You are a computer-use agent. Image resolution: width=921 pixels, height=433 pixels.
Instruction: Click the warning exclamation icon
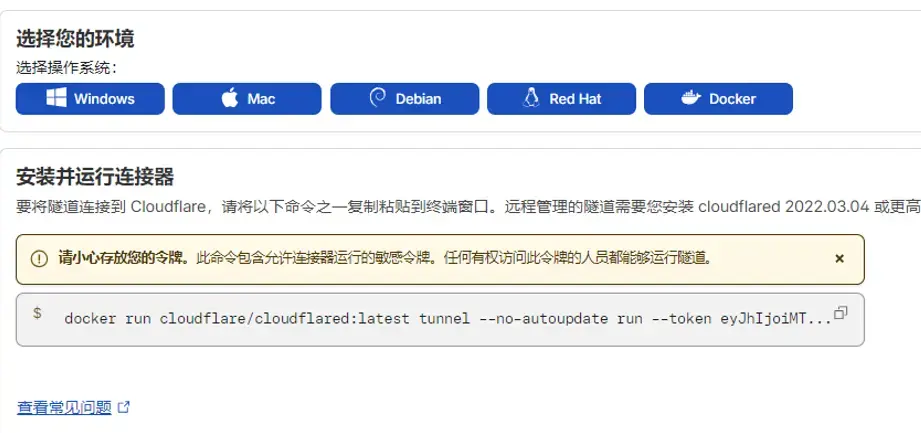click(39, 259)
